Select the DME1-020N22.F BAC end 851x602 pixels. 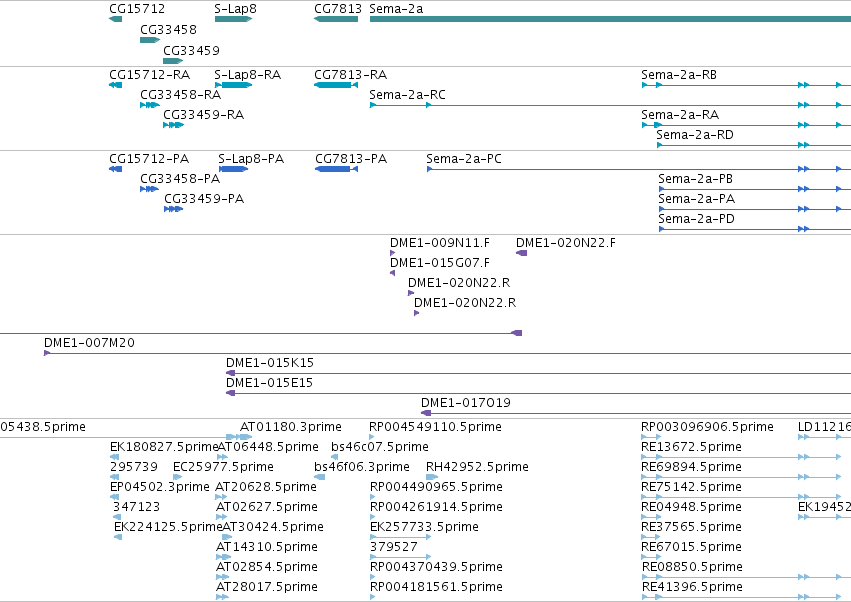tap(521, 253)
